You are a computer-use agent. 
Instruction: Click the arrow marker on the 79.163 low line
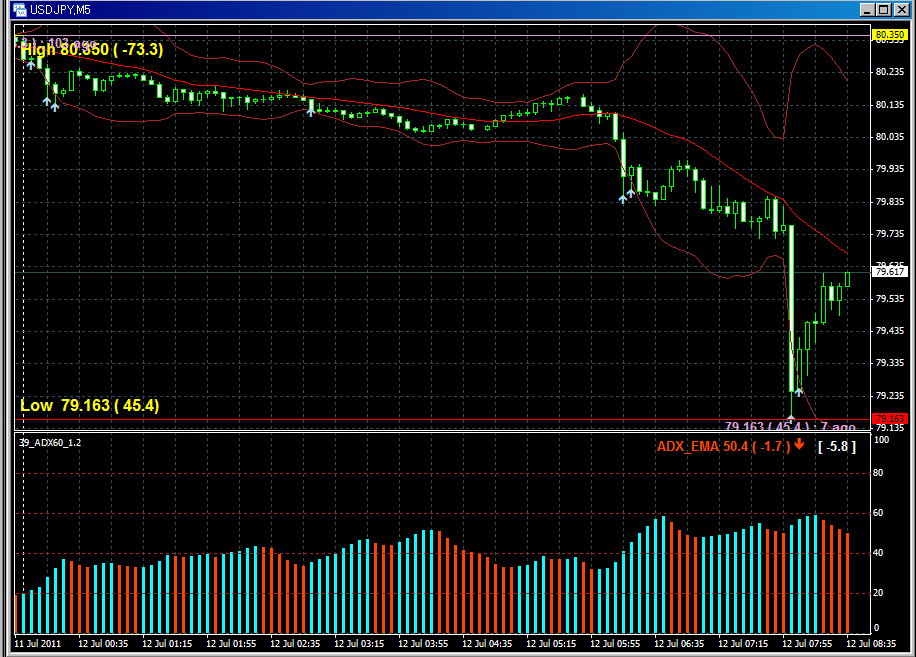point(791,420)
